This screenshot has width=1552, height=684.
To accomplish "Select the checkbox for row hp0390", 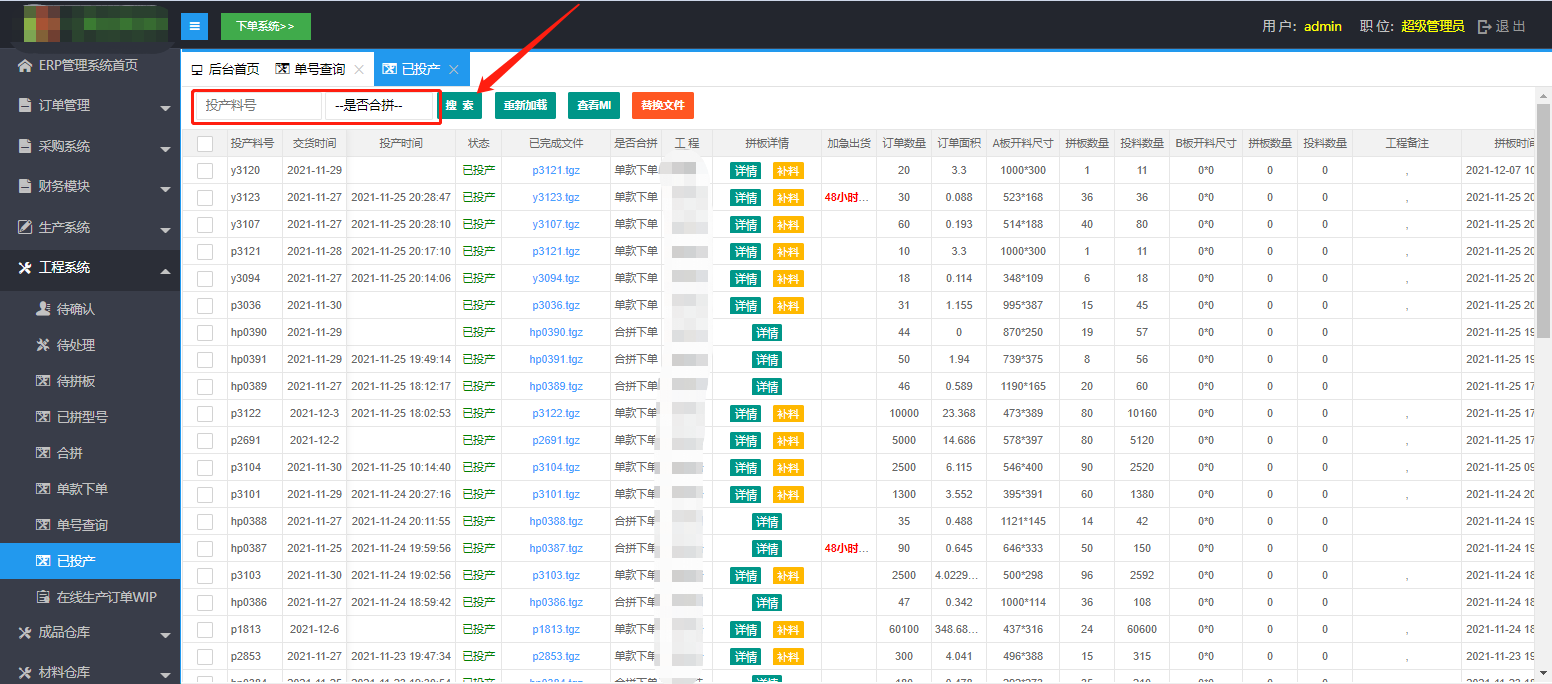I will [x=205, y=333].
